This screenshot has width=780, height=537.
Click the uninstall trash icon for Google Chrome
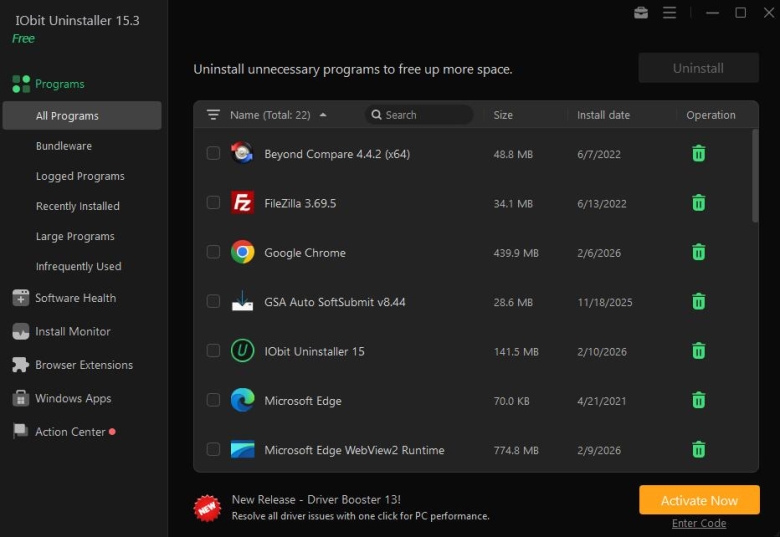[x=699, y=252]
